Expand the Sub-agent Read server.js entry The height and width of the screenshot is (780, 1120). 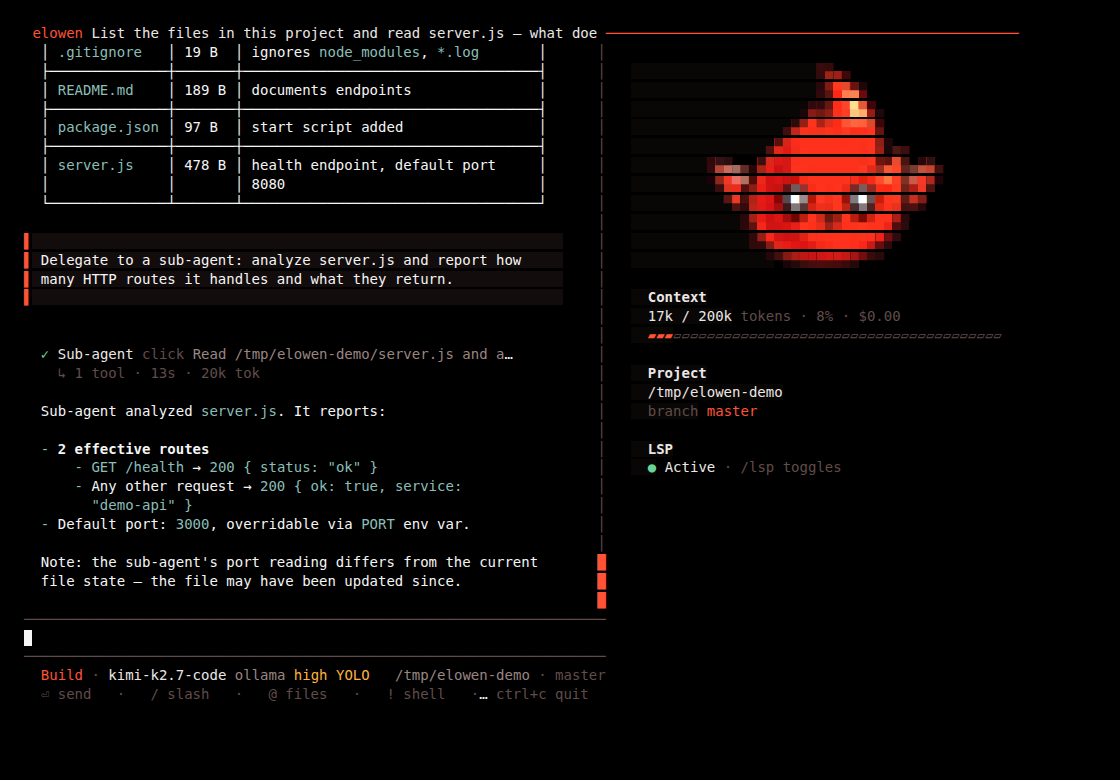click(277, 354)
